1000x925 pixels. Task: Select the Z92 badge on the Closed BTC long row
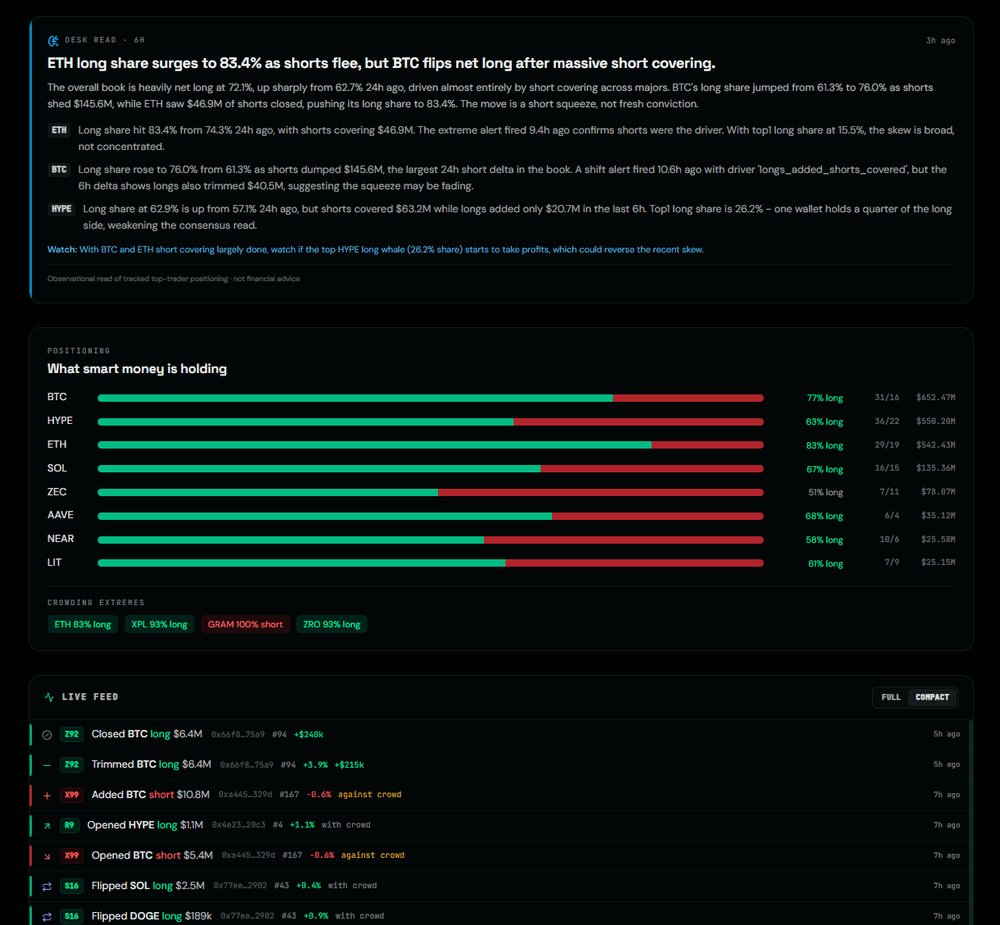[x=71, y=734]
